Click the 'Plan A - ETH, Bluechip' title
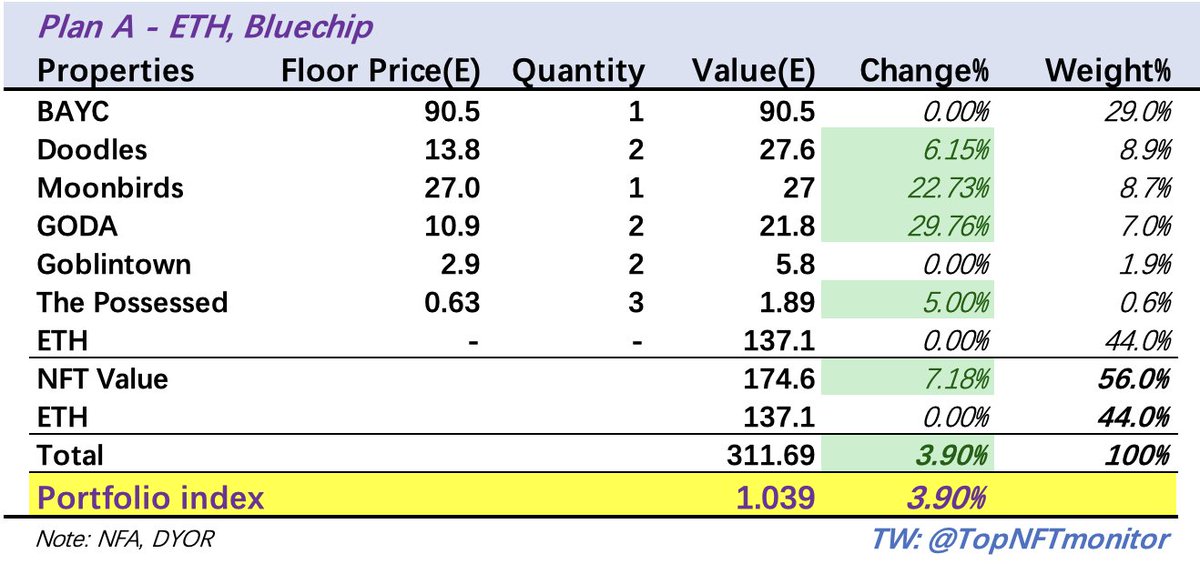1200x564 pixels. [x=204, y=26]
